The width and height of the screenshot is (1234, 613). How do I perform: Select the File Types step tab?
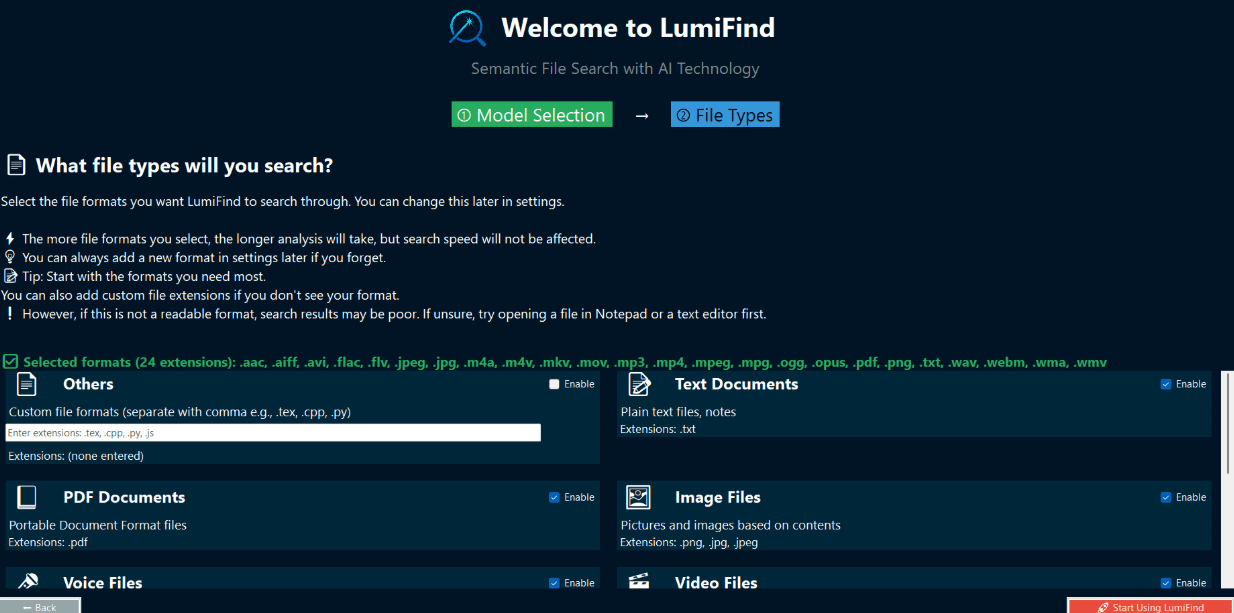[725, 115]
